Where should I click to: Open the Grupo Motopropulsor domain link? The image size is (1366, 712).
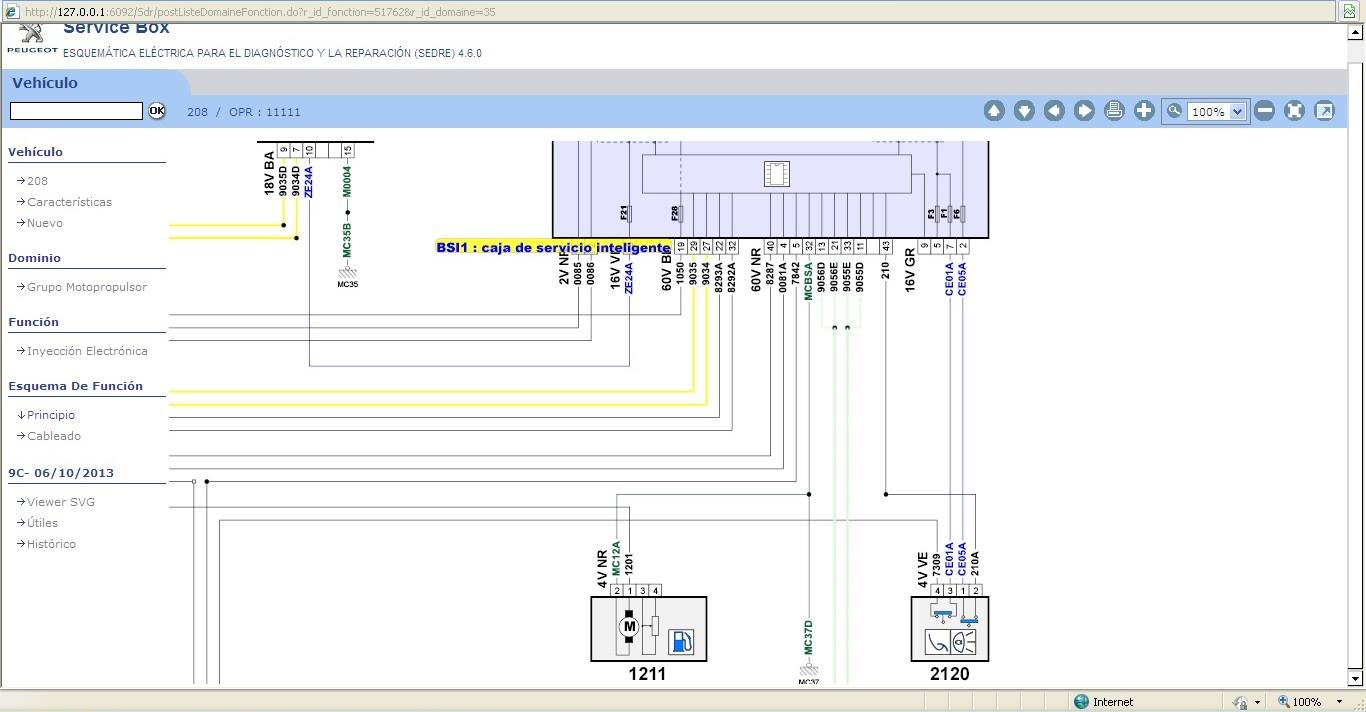coord(87,287)
